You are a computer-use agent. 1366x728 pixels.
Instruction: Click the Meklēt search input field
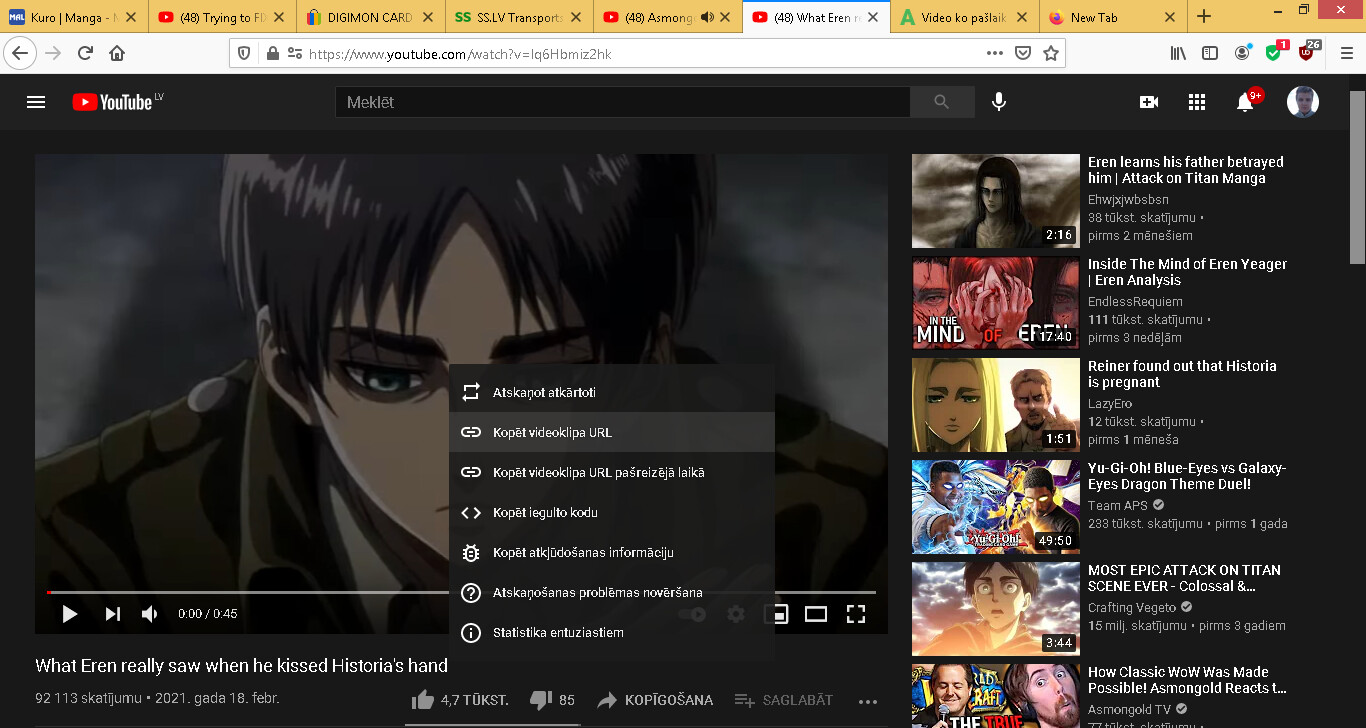click(x=622, y=102)
